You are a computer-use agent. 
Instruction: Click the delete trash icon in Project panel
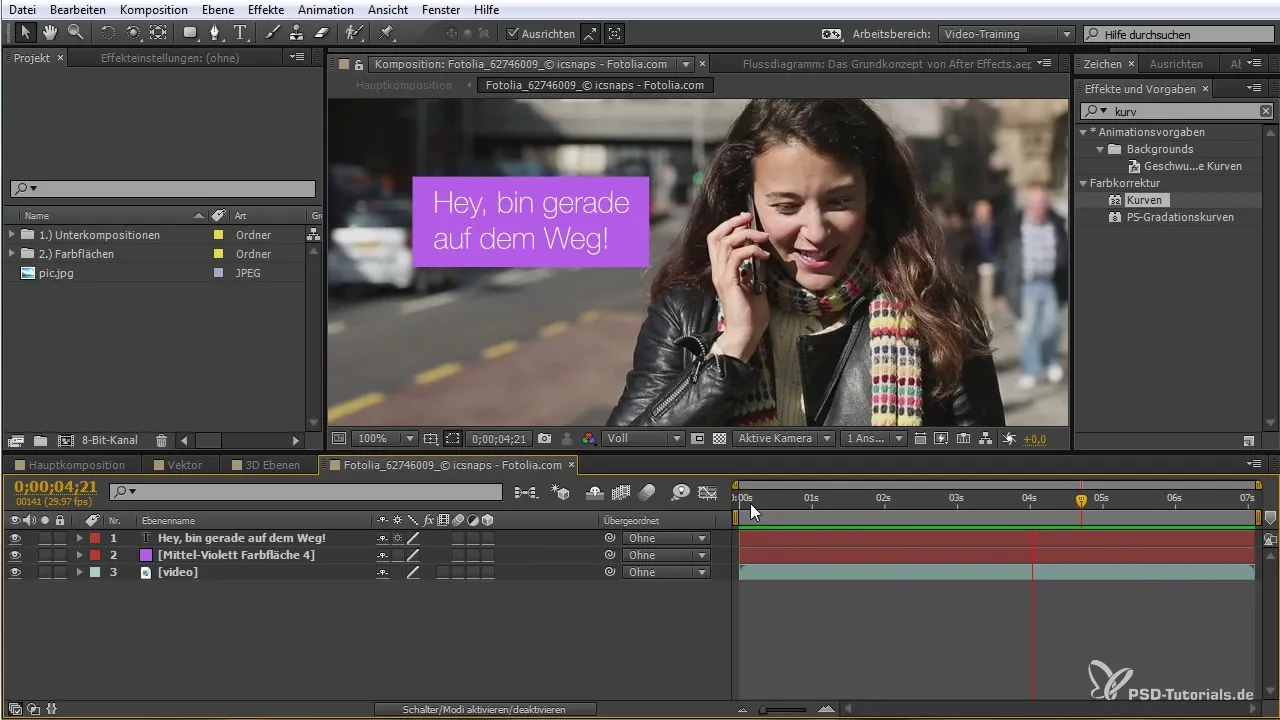(161, 440)
